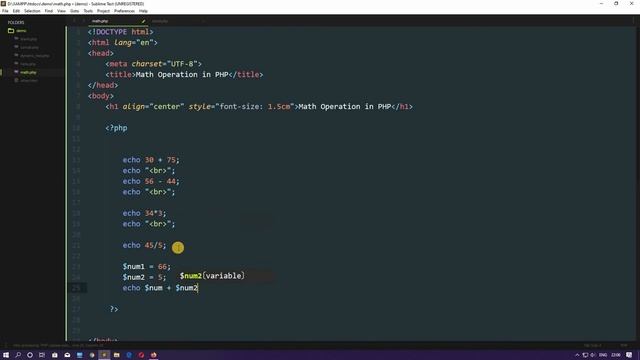
Task: Click the <body> tag line
Action: pos(101,96)
